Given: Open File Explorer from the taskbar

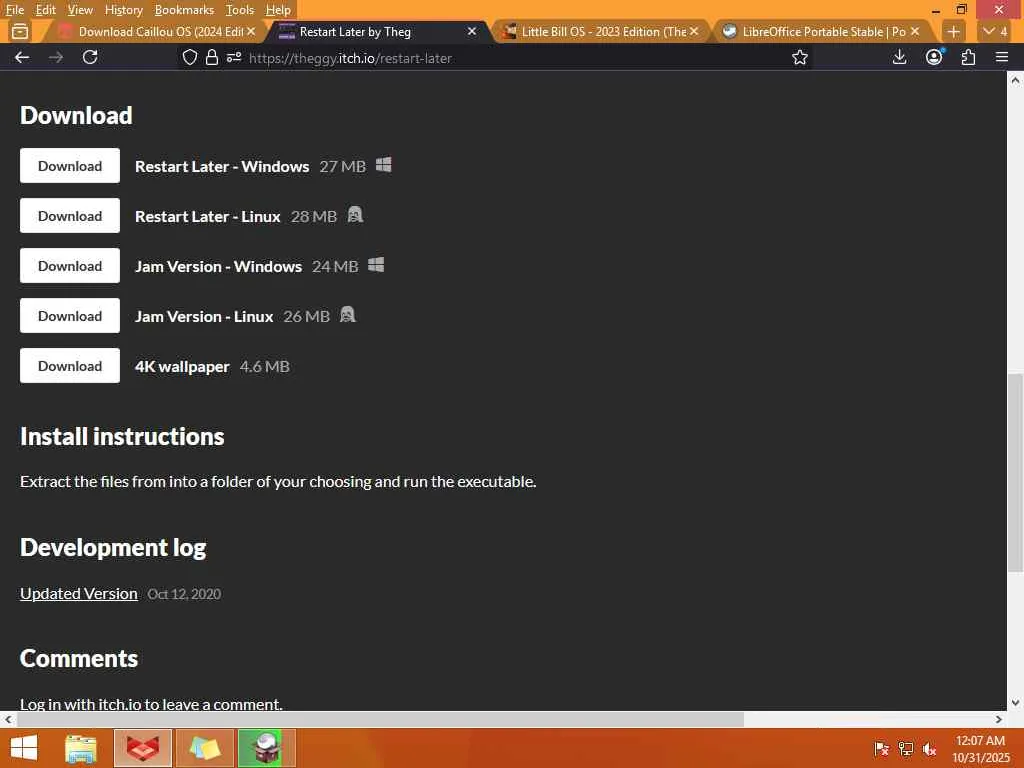Looking at the screenshot, I should point(81,748).
